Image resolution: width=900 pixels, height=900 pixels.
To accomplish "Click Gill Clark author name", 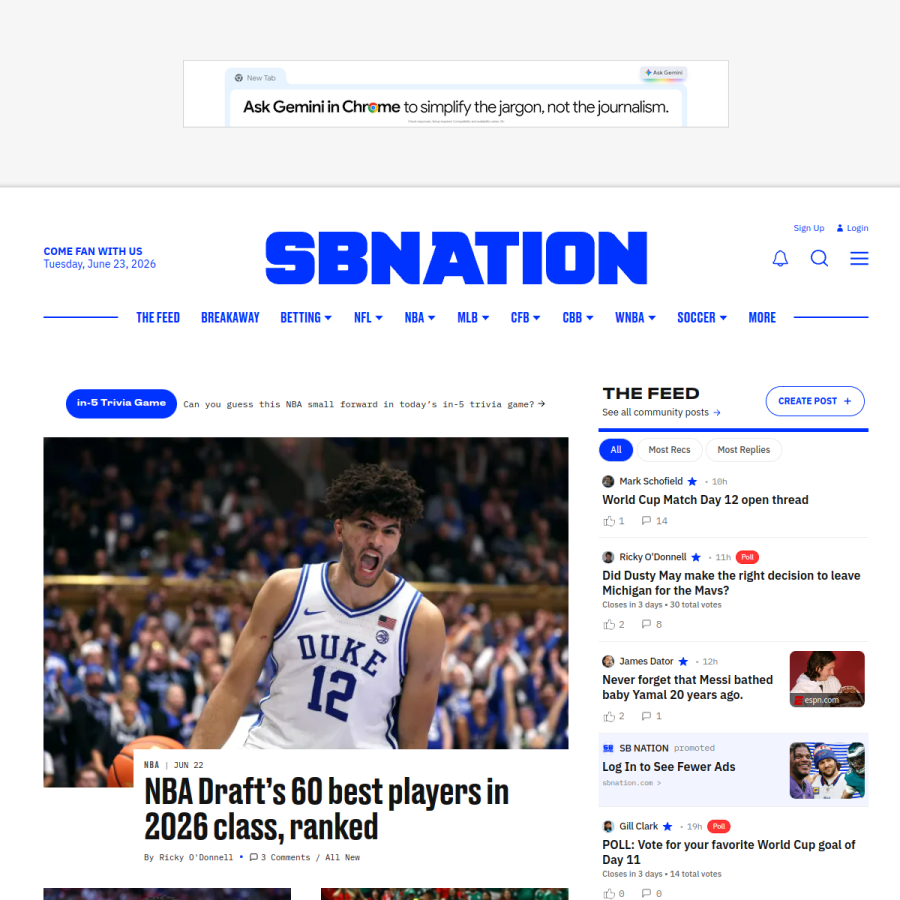I will 638,827.
